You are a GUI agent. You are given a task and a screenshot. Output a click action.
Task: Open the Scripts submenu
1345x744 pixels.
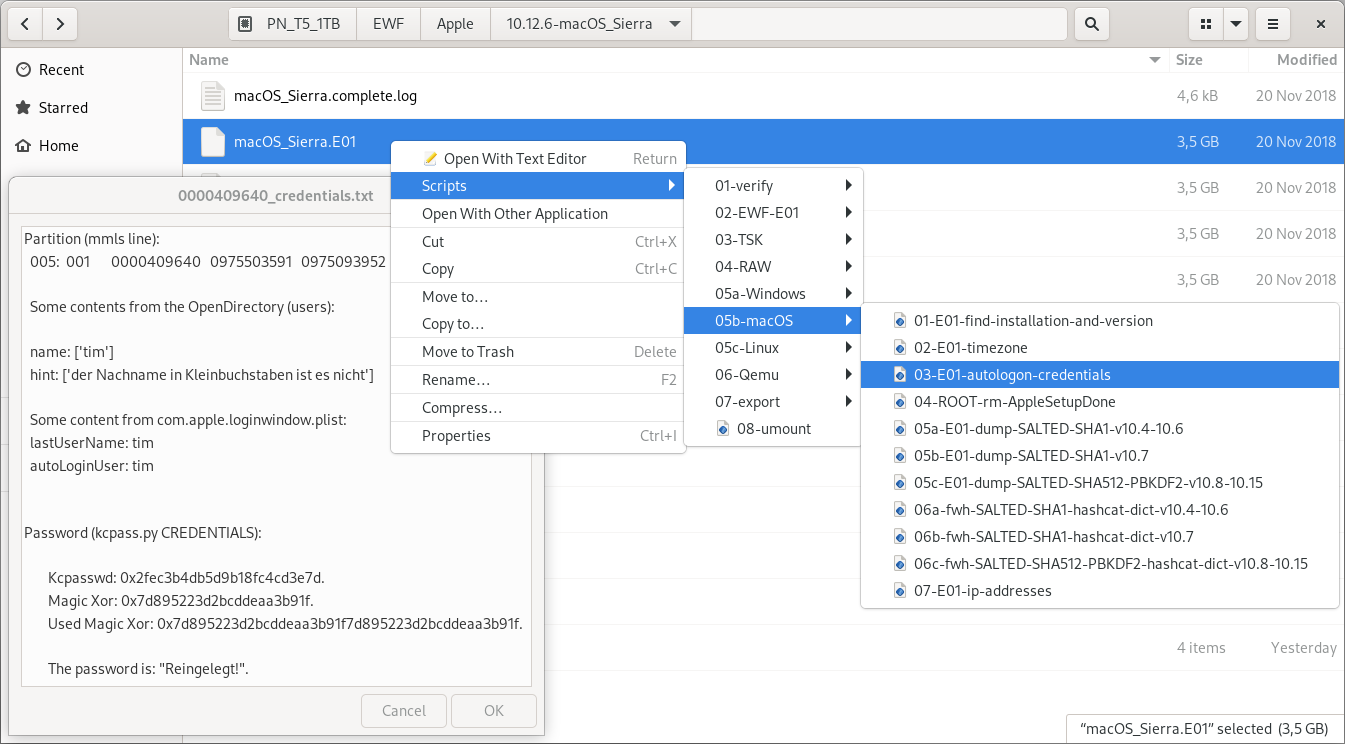[538, 186]
